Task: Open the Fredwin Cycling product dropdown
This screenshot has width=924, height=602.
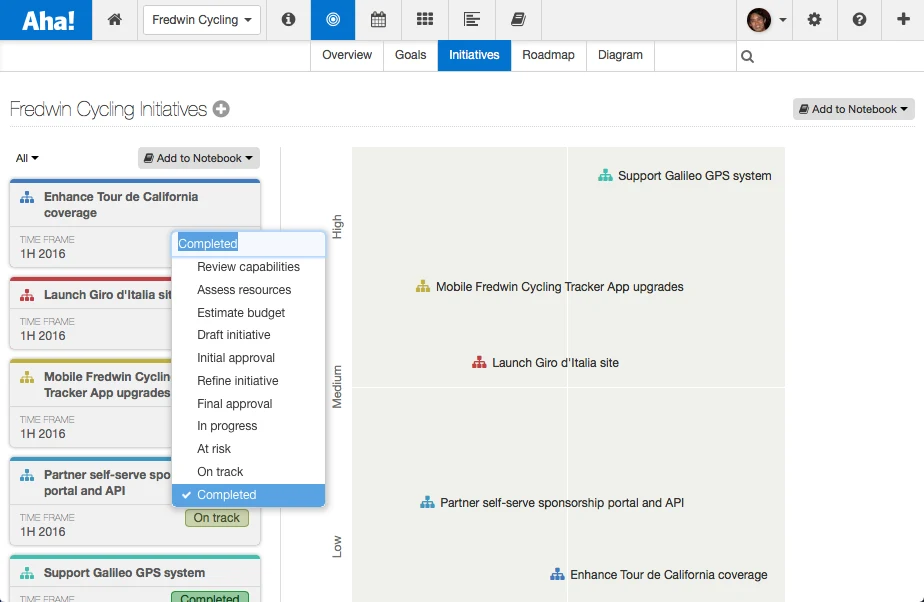Action: pyautogui.click(x=202, y=20)
